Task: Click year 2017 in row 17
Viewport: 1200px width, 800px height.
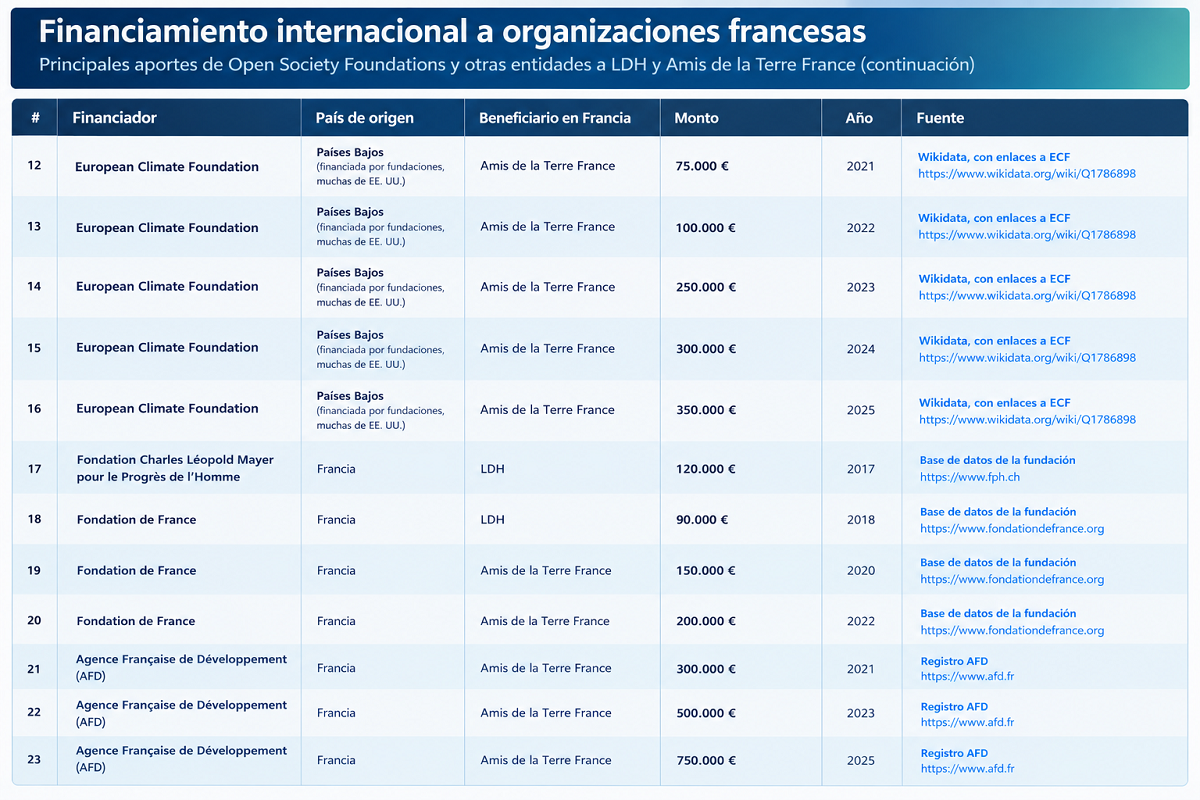Action: [x=860, y=469]
